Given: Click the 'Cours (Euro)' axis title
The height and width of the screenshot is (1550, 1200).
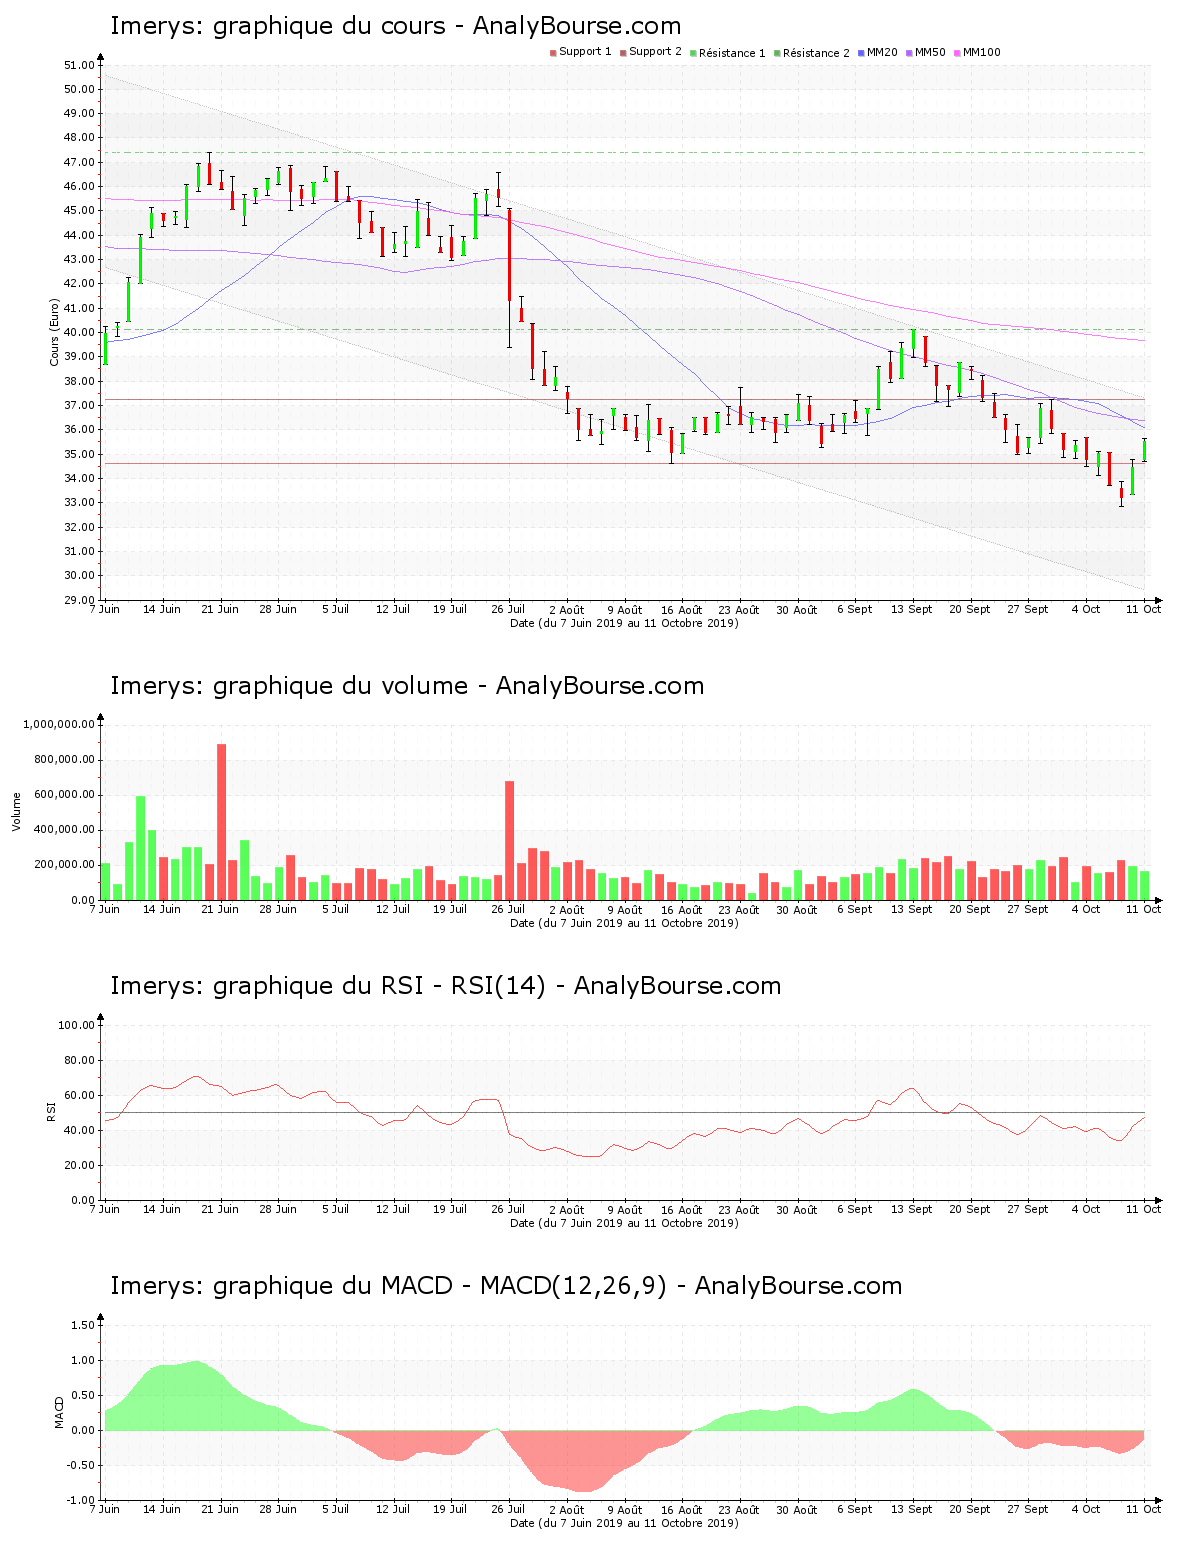Looking at the screenshot, I should click(x=55, y=332).
